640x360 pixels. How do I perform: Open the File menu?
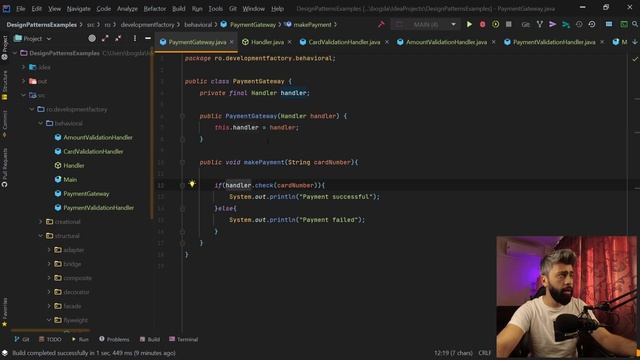(x=20, y=9)
